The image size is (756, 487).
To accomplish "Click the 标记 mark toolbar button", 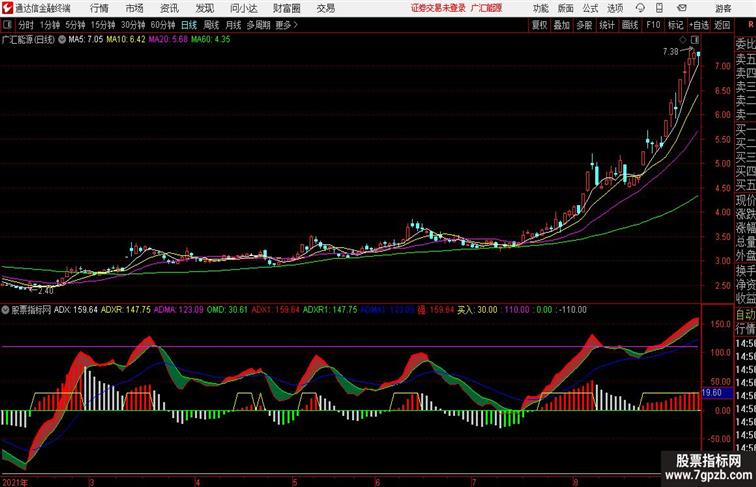I will click(675, 25).
